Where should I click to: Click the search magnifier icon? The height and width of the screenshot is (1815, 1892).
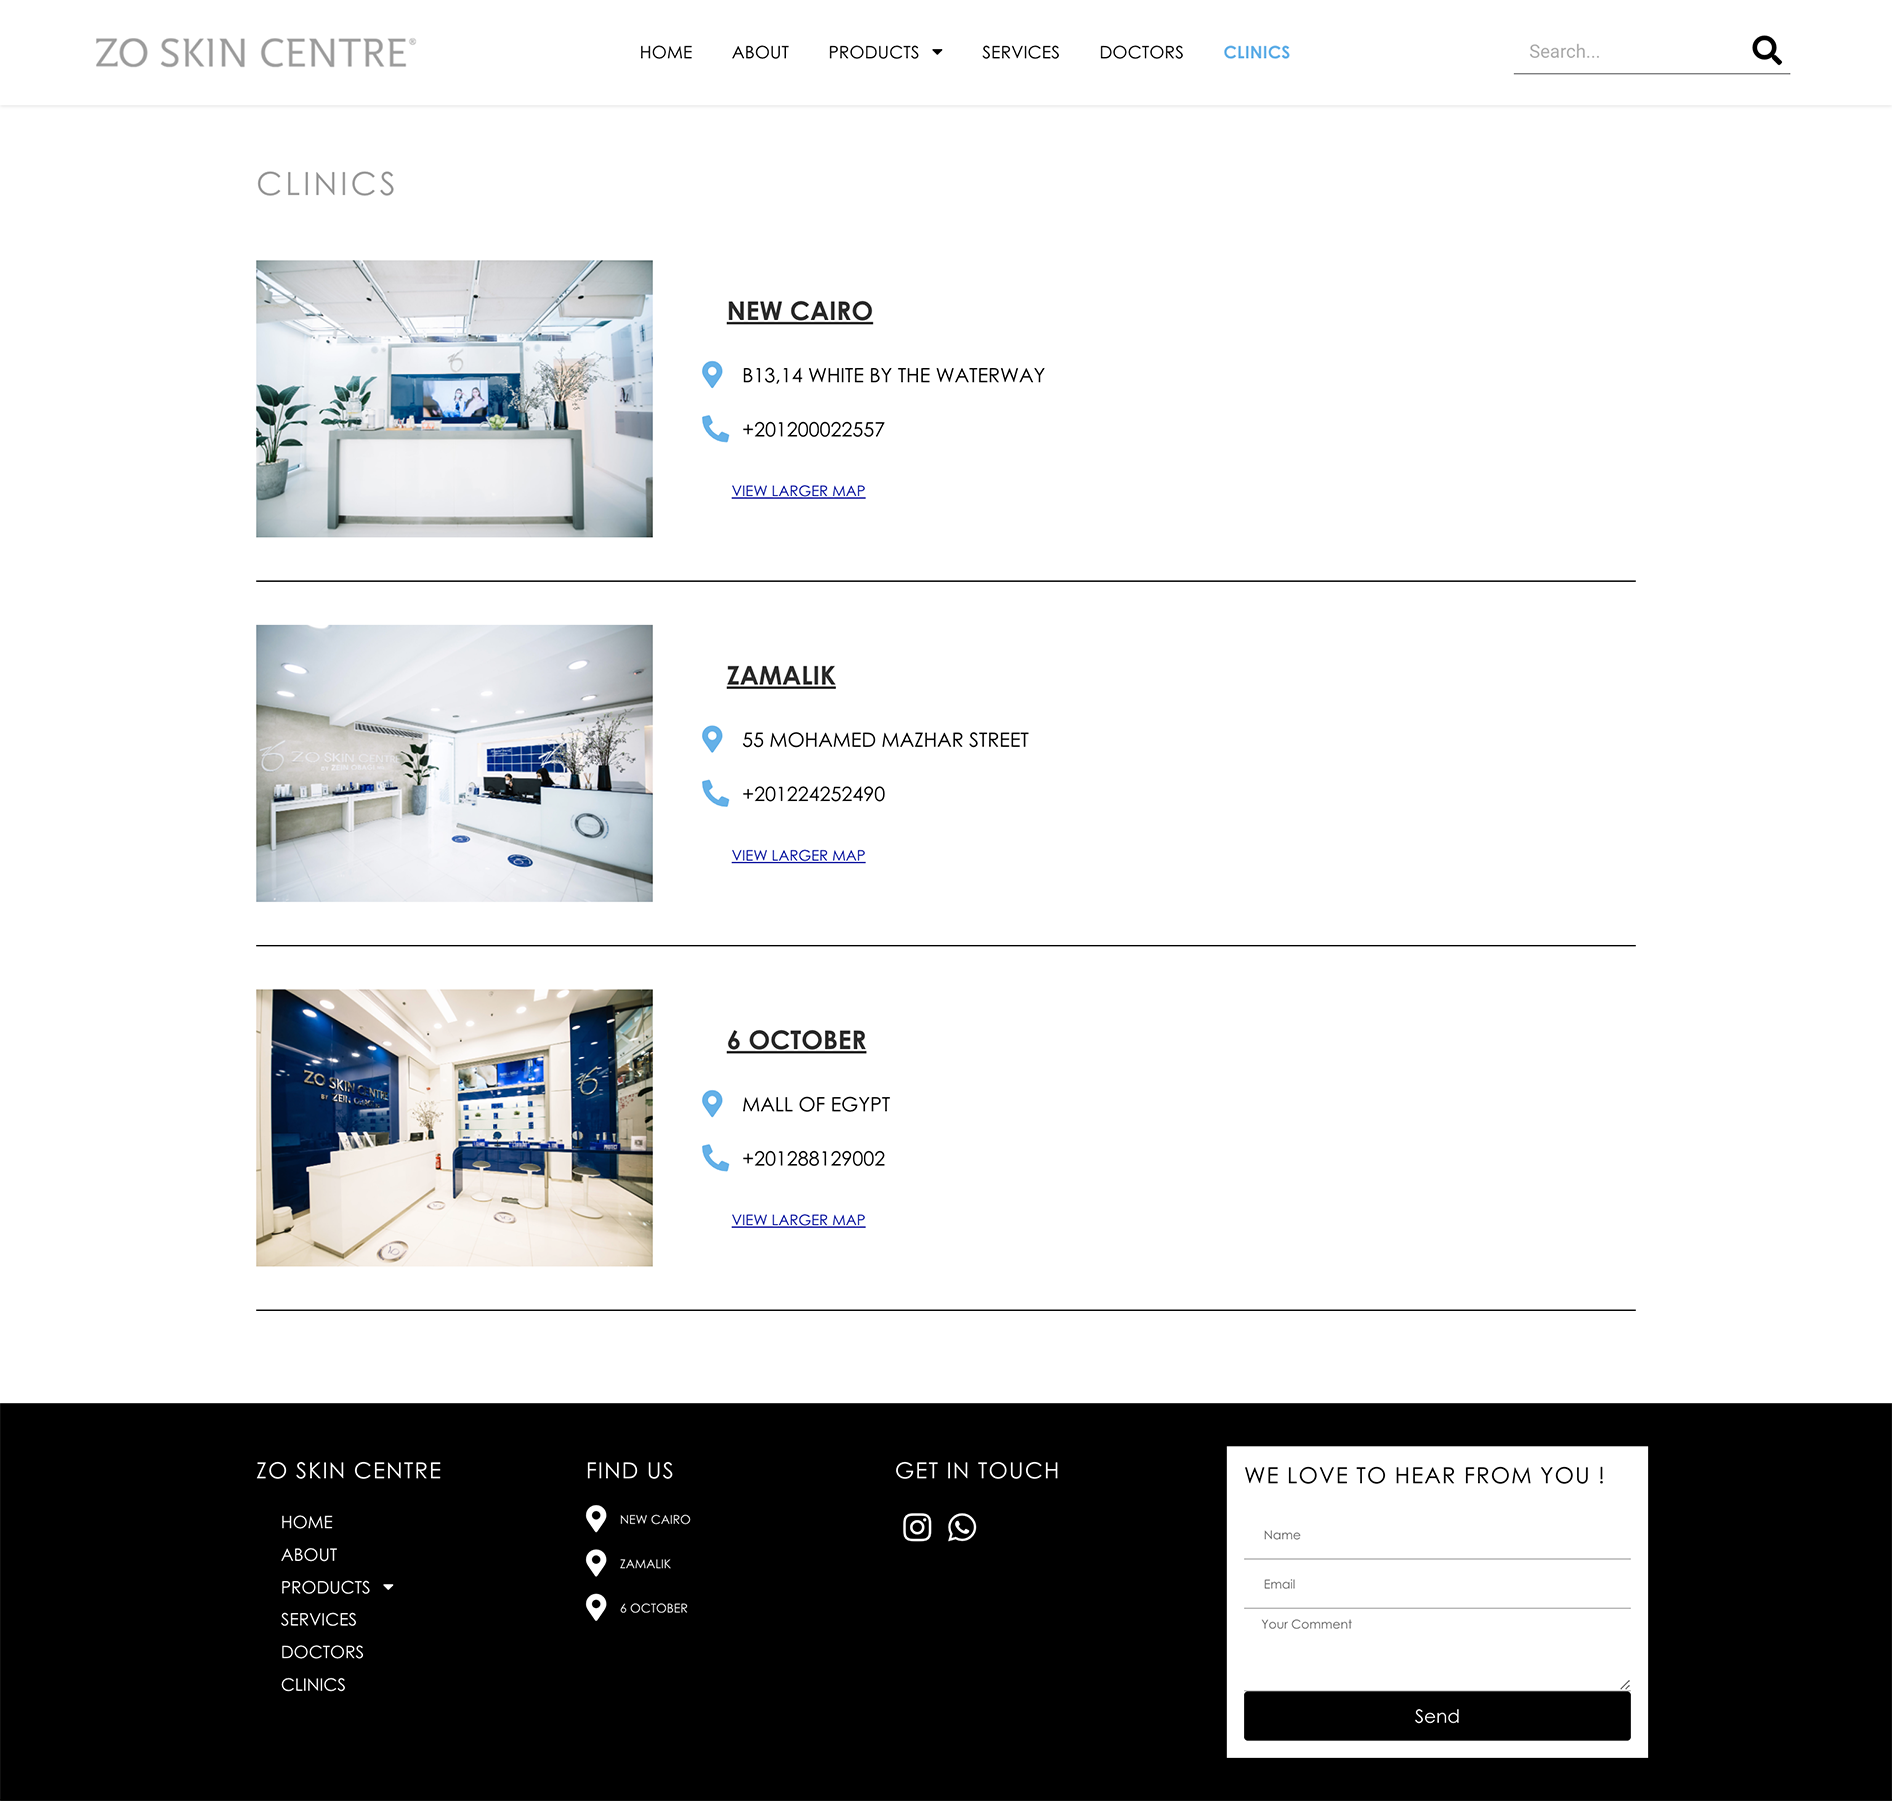click(1766, 51)
